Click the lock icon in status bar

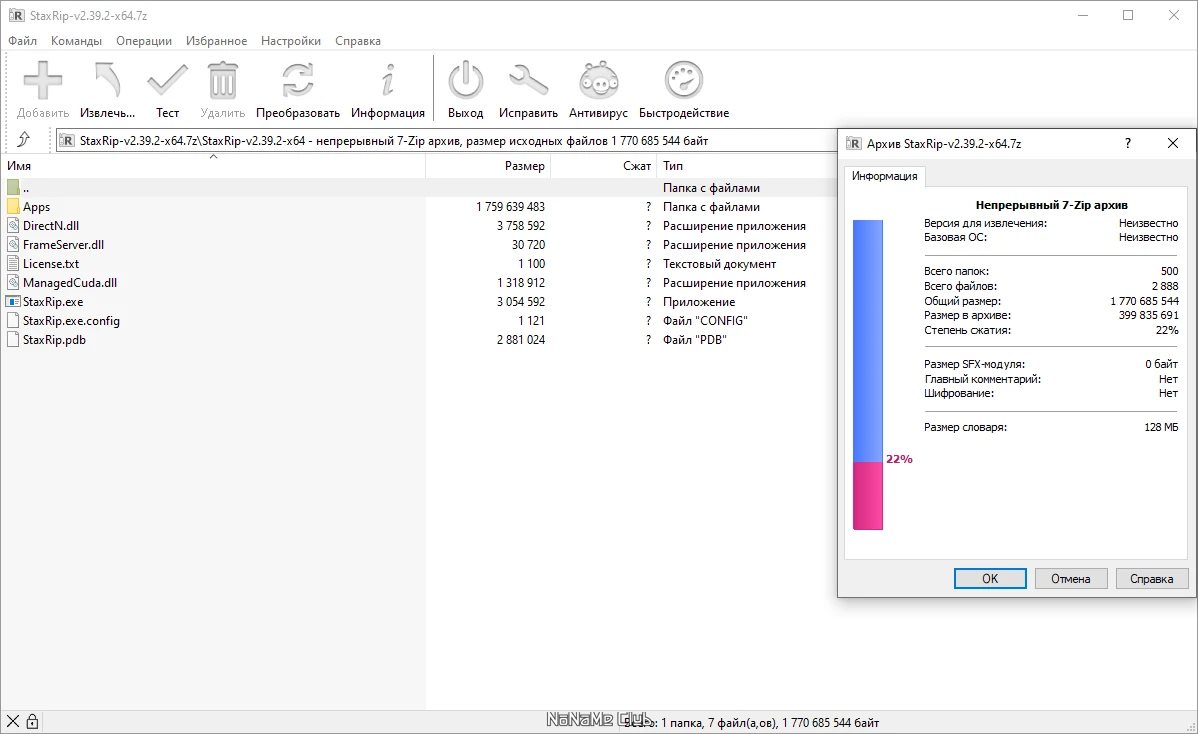tap(32, 721)
